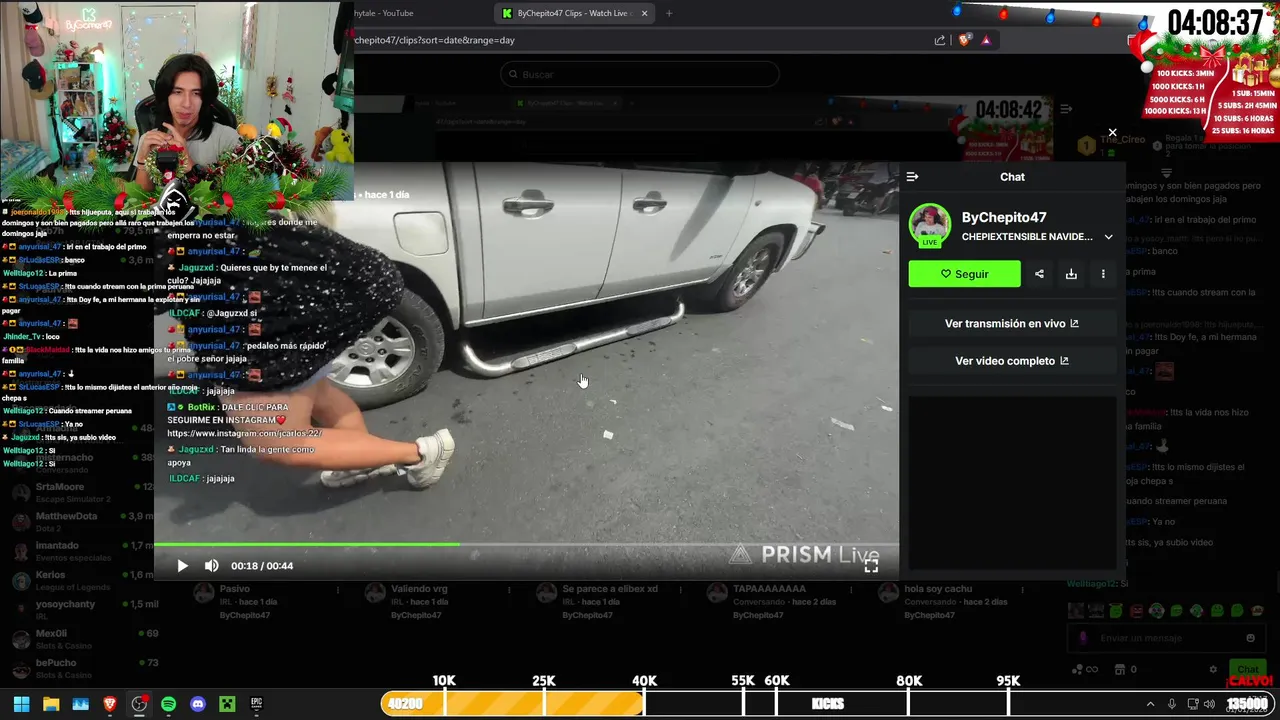Open File Explorer from taskbar
This screenshot has height=720, width=1280.
click(x=51, y=704)
